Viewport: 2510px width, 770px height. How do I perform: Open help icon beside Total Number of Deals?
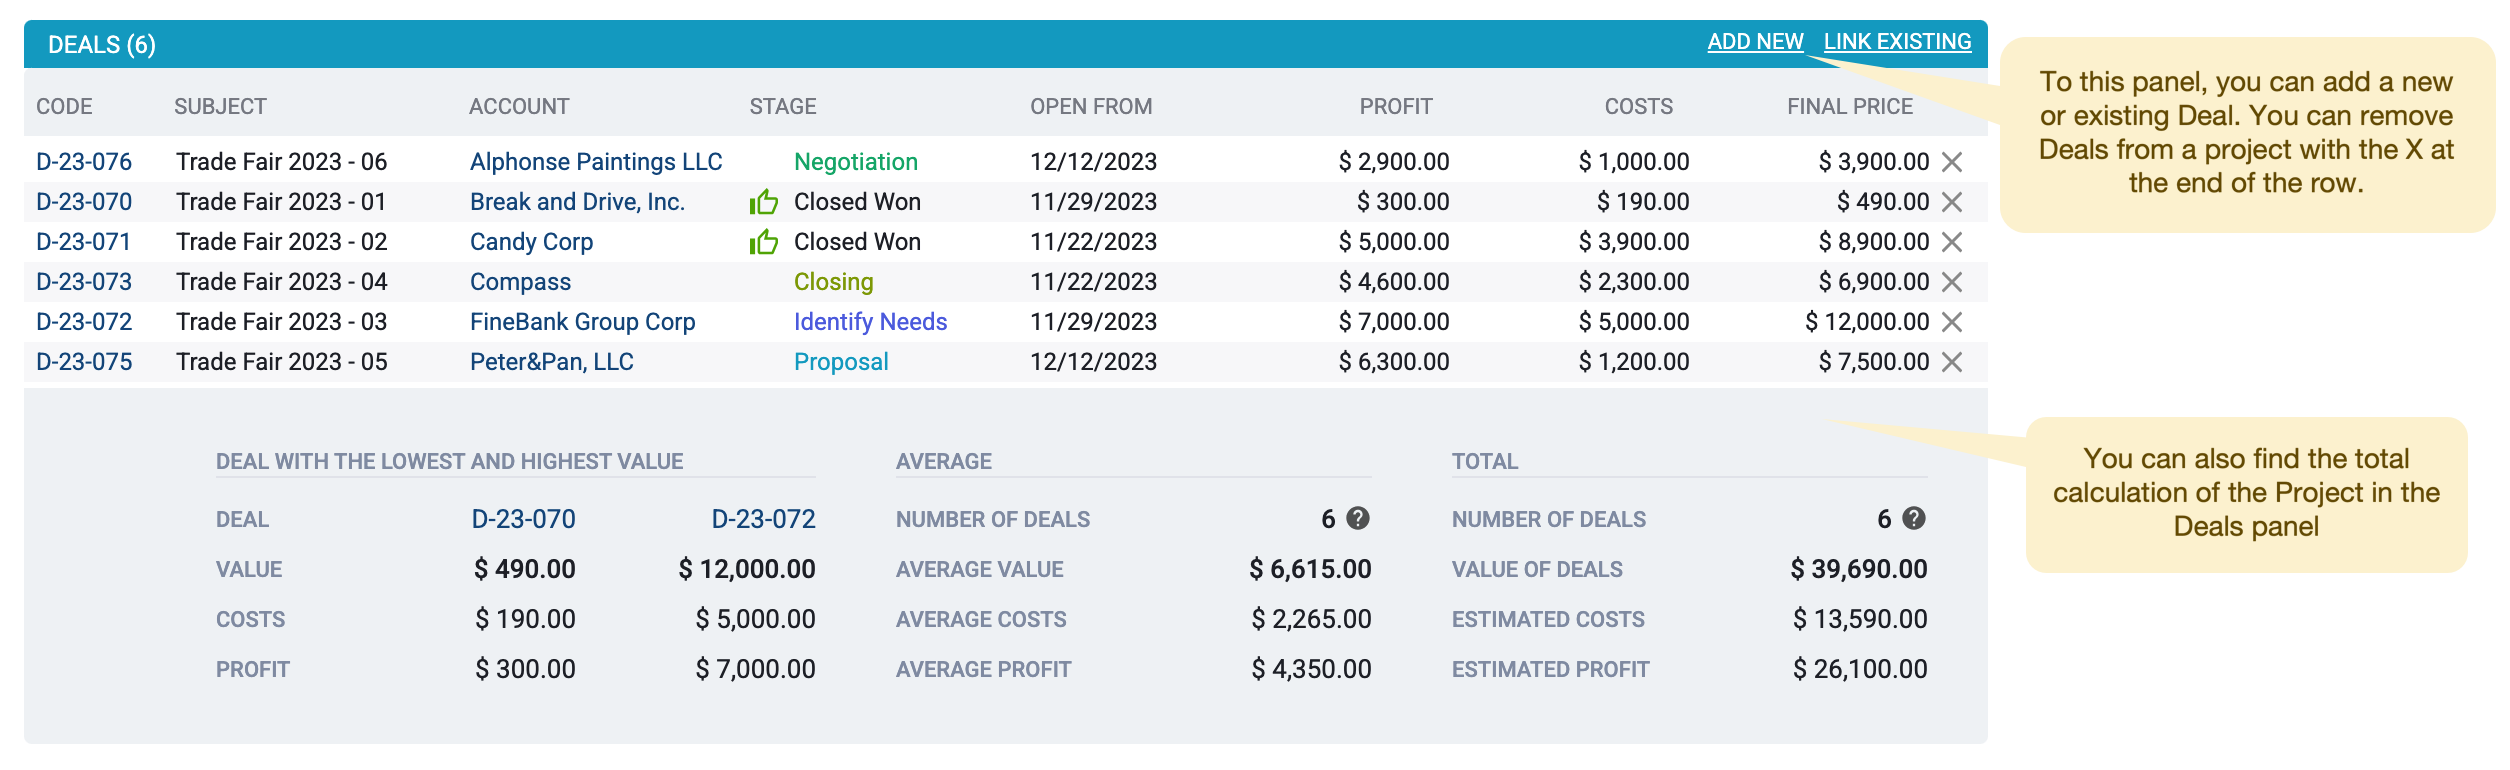(1913, 518)
